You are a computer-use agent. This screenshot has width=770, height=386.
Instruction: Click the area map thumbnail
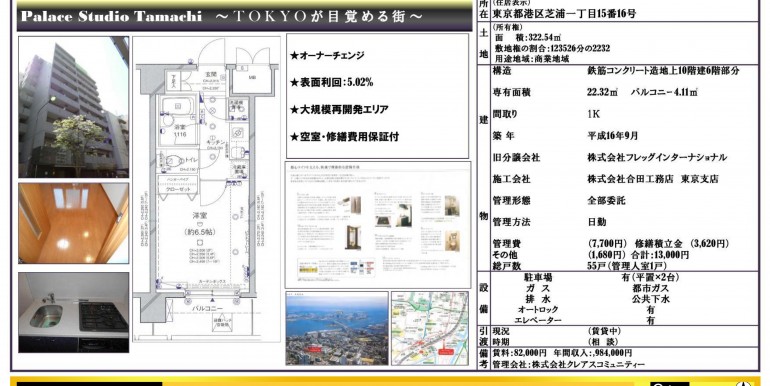coord(430,329)
